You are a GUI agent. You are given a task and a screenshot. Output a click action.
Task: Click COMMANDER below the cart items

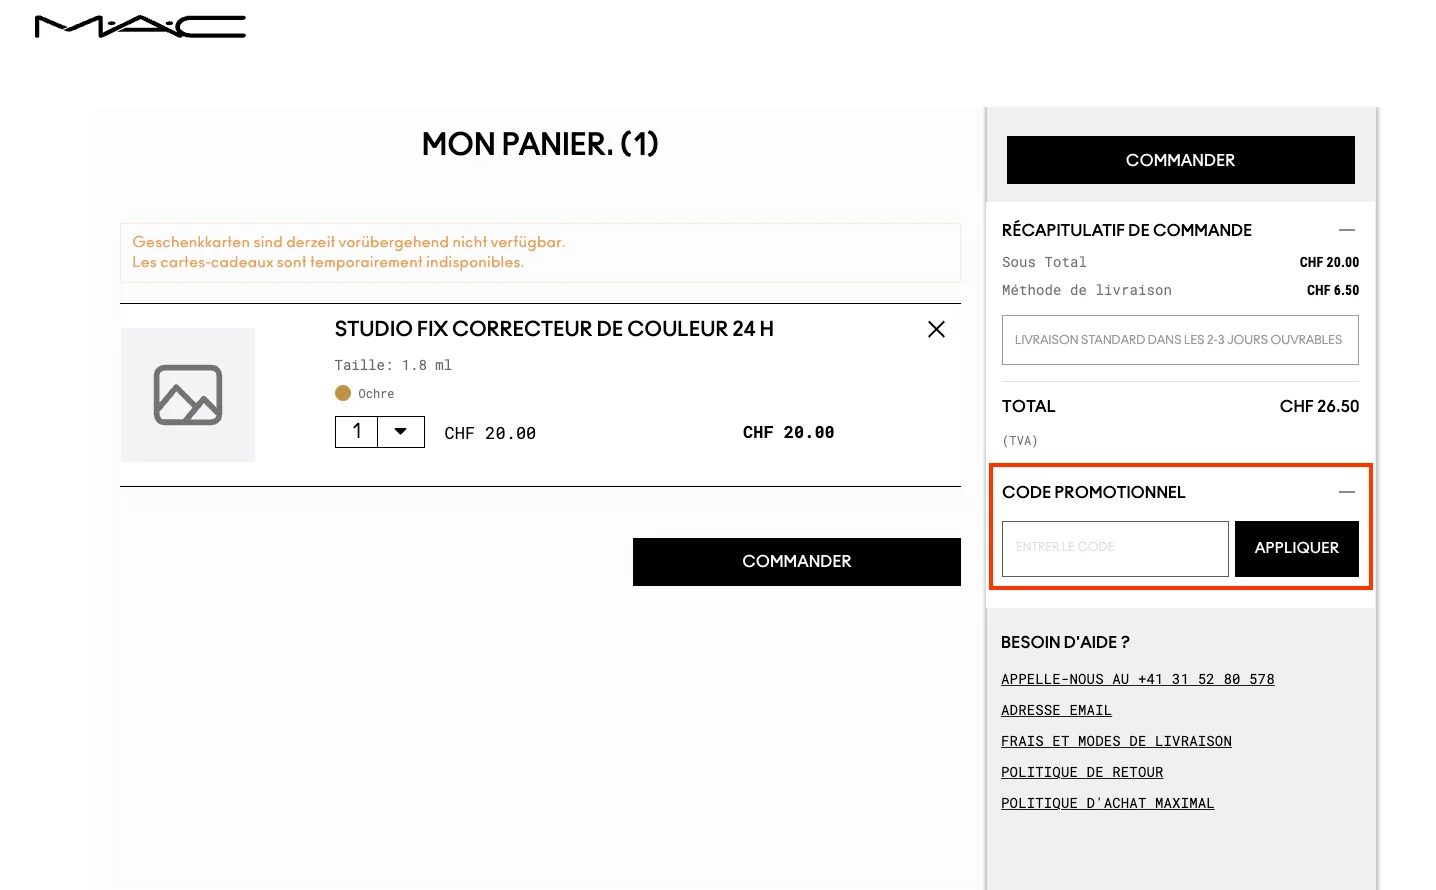click(x=796, y=561)
